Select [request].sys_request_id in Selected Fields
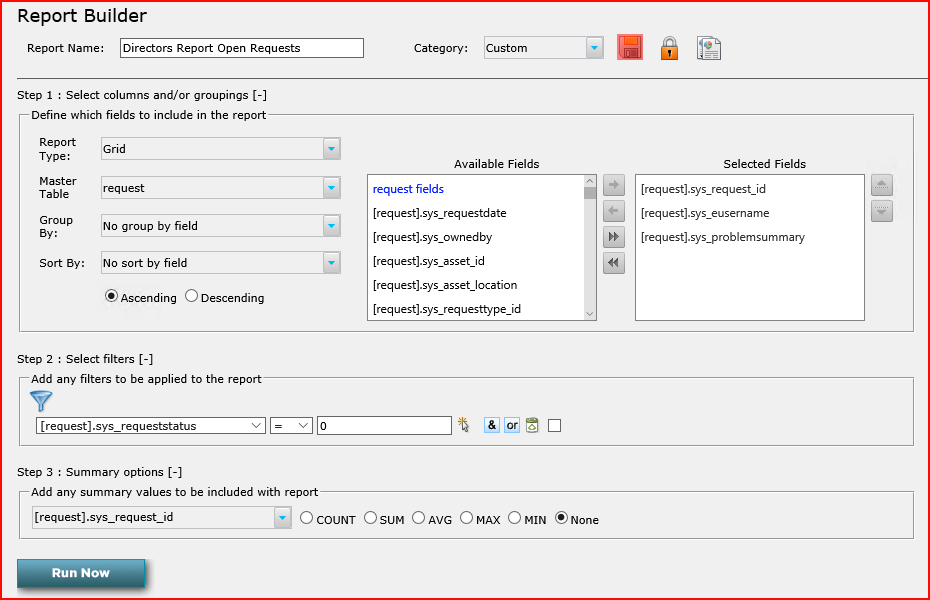930x600 pixels. tap(703, 189)
